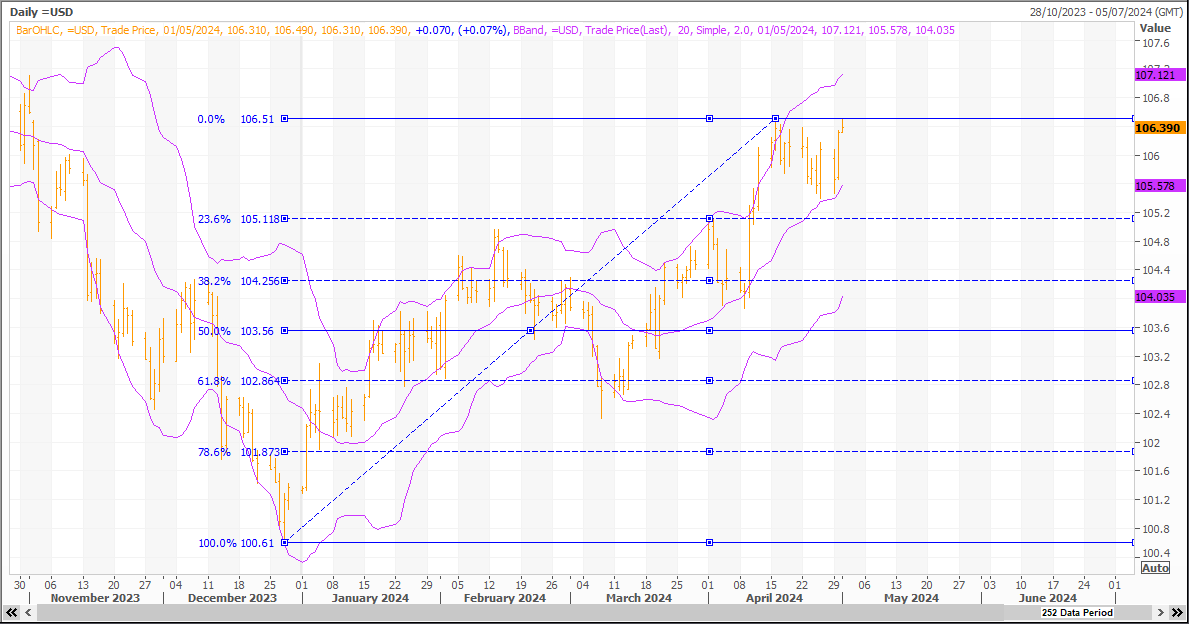Click the December 2023 month label

coord(232,598)
